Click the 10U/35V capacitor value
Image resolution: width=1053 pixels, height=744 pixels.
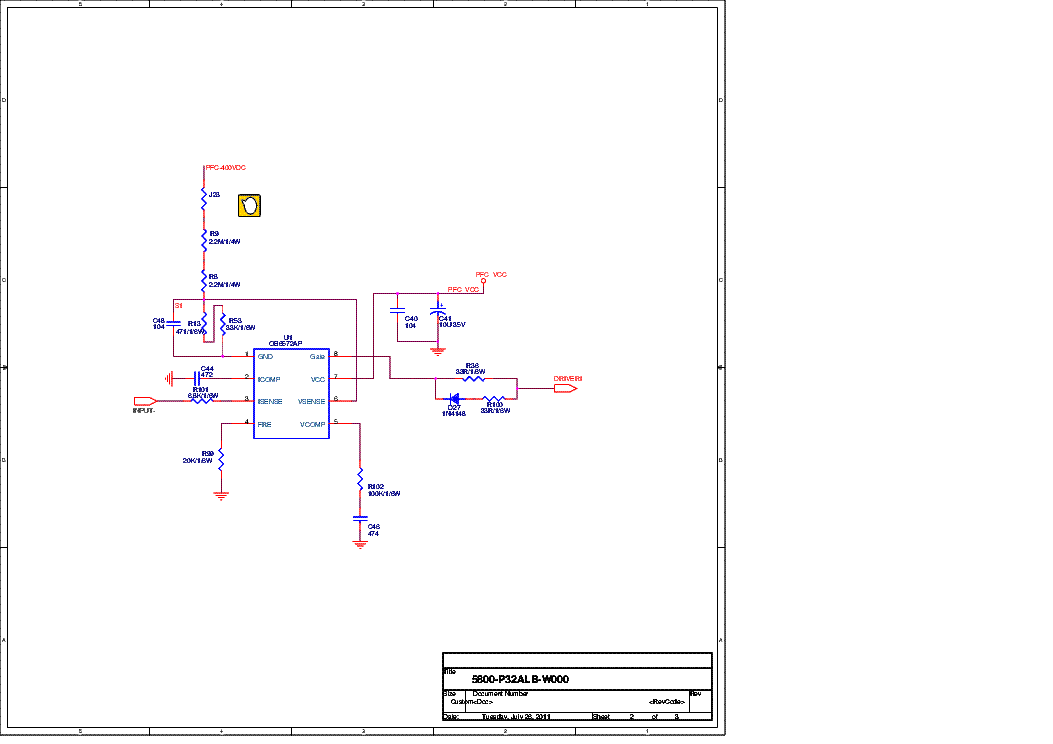[452, 325]
